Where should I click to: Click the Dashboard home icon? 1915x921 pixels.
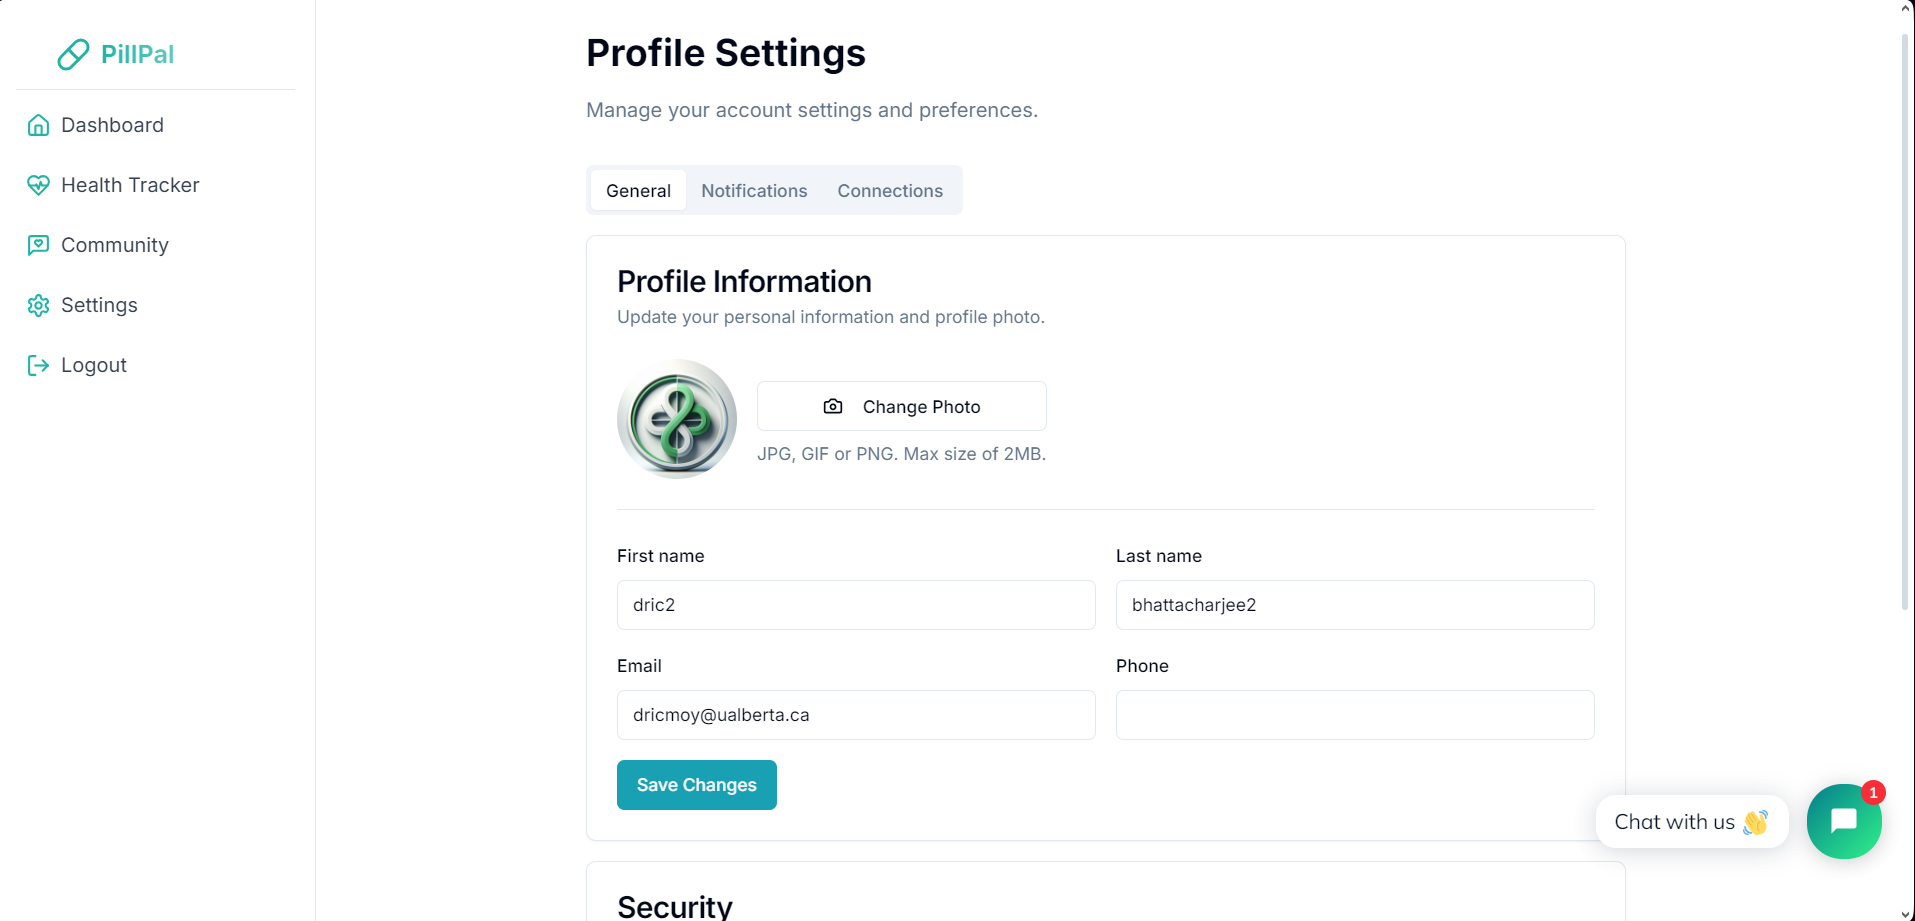pyautogui.click(x=38, y=125)
